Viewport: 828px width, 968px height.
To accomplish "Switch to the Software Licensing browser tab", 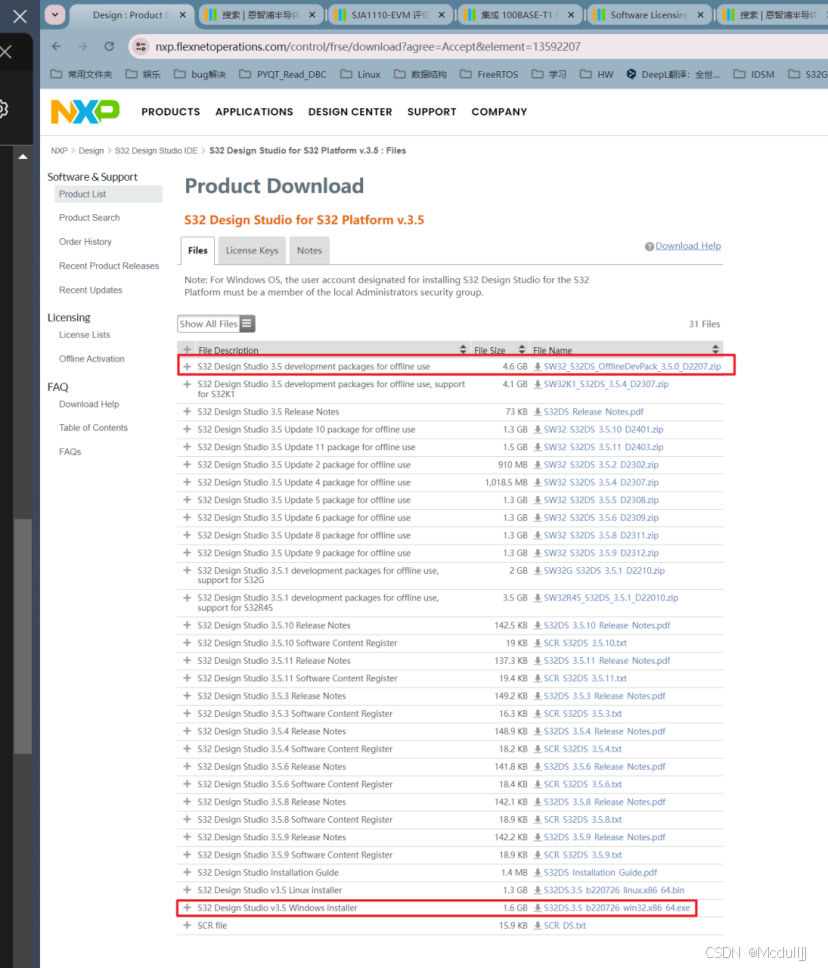I will point(648,15).
